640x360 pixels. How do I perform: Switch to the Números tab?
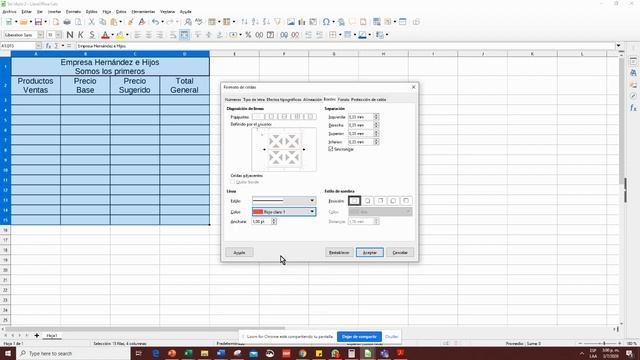tap(233, 100)
